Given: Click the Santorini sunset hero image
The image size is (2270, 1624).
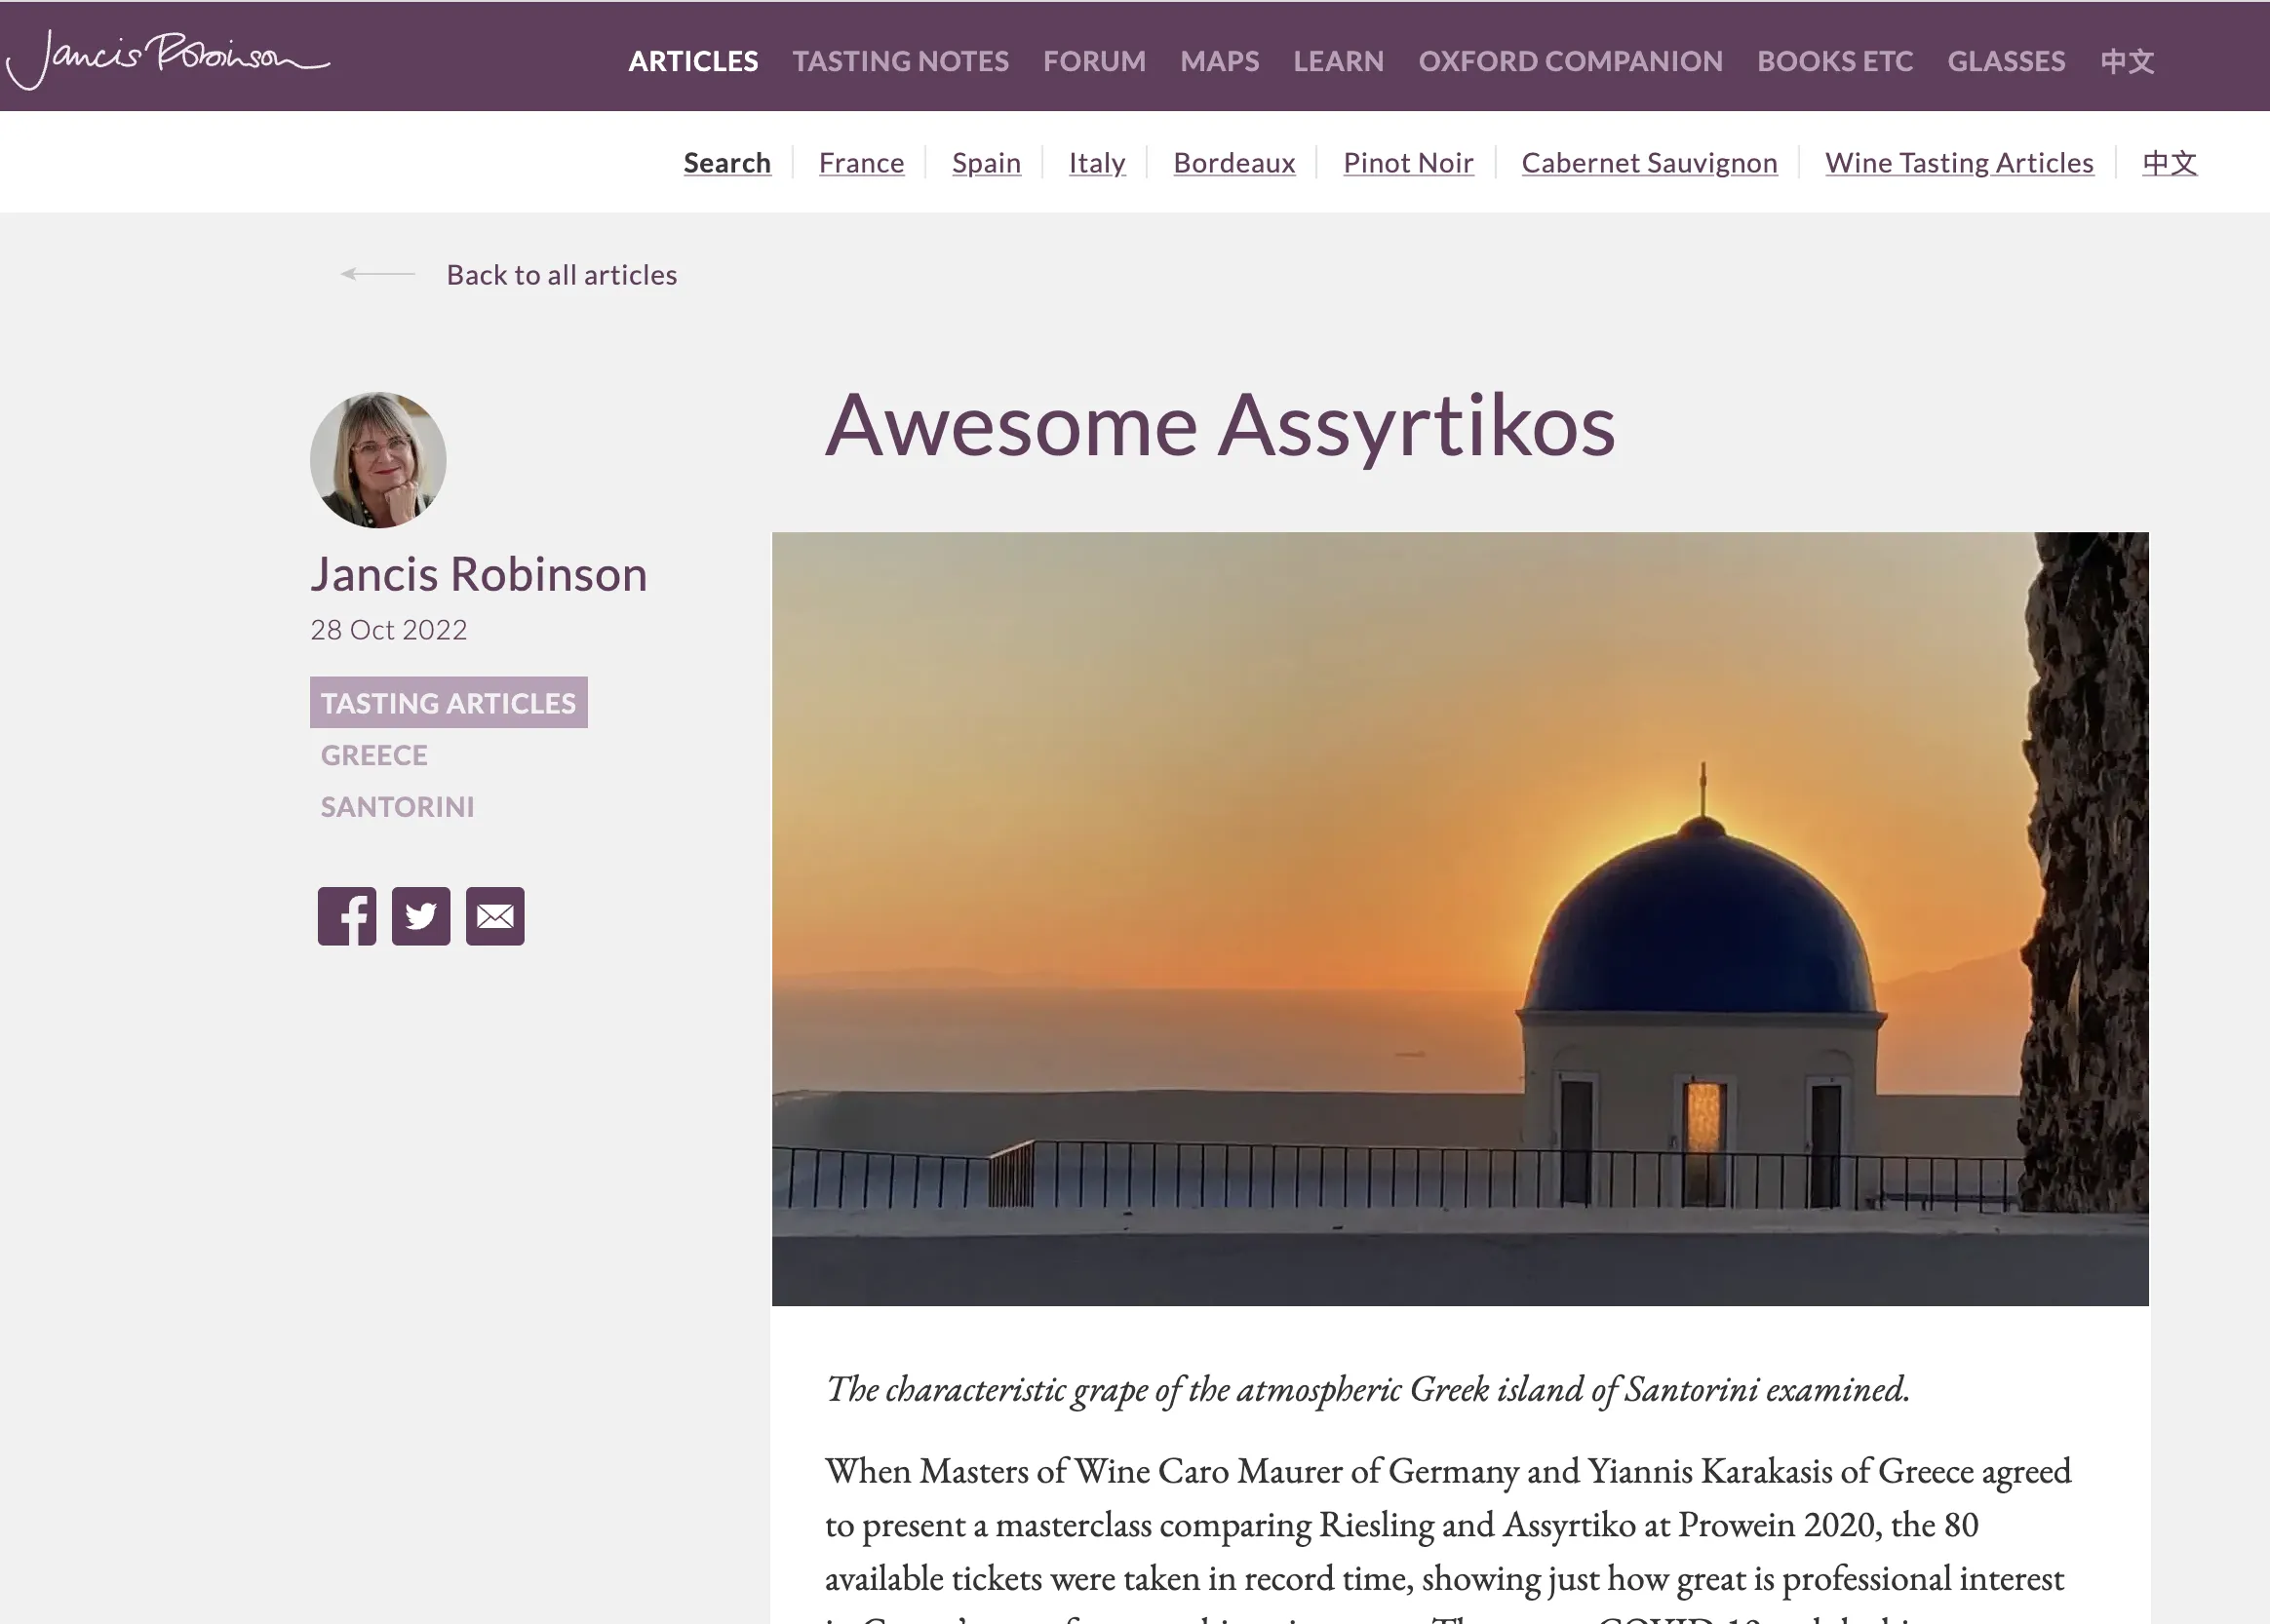Looking at the screenshot, I should point(1459,918).
